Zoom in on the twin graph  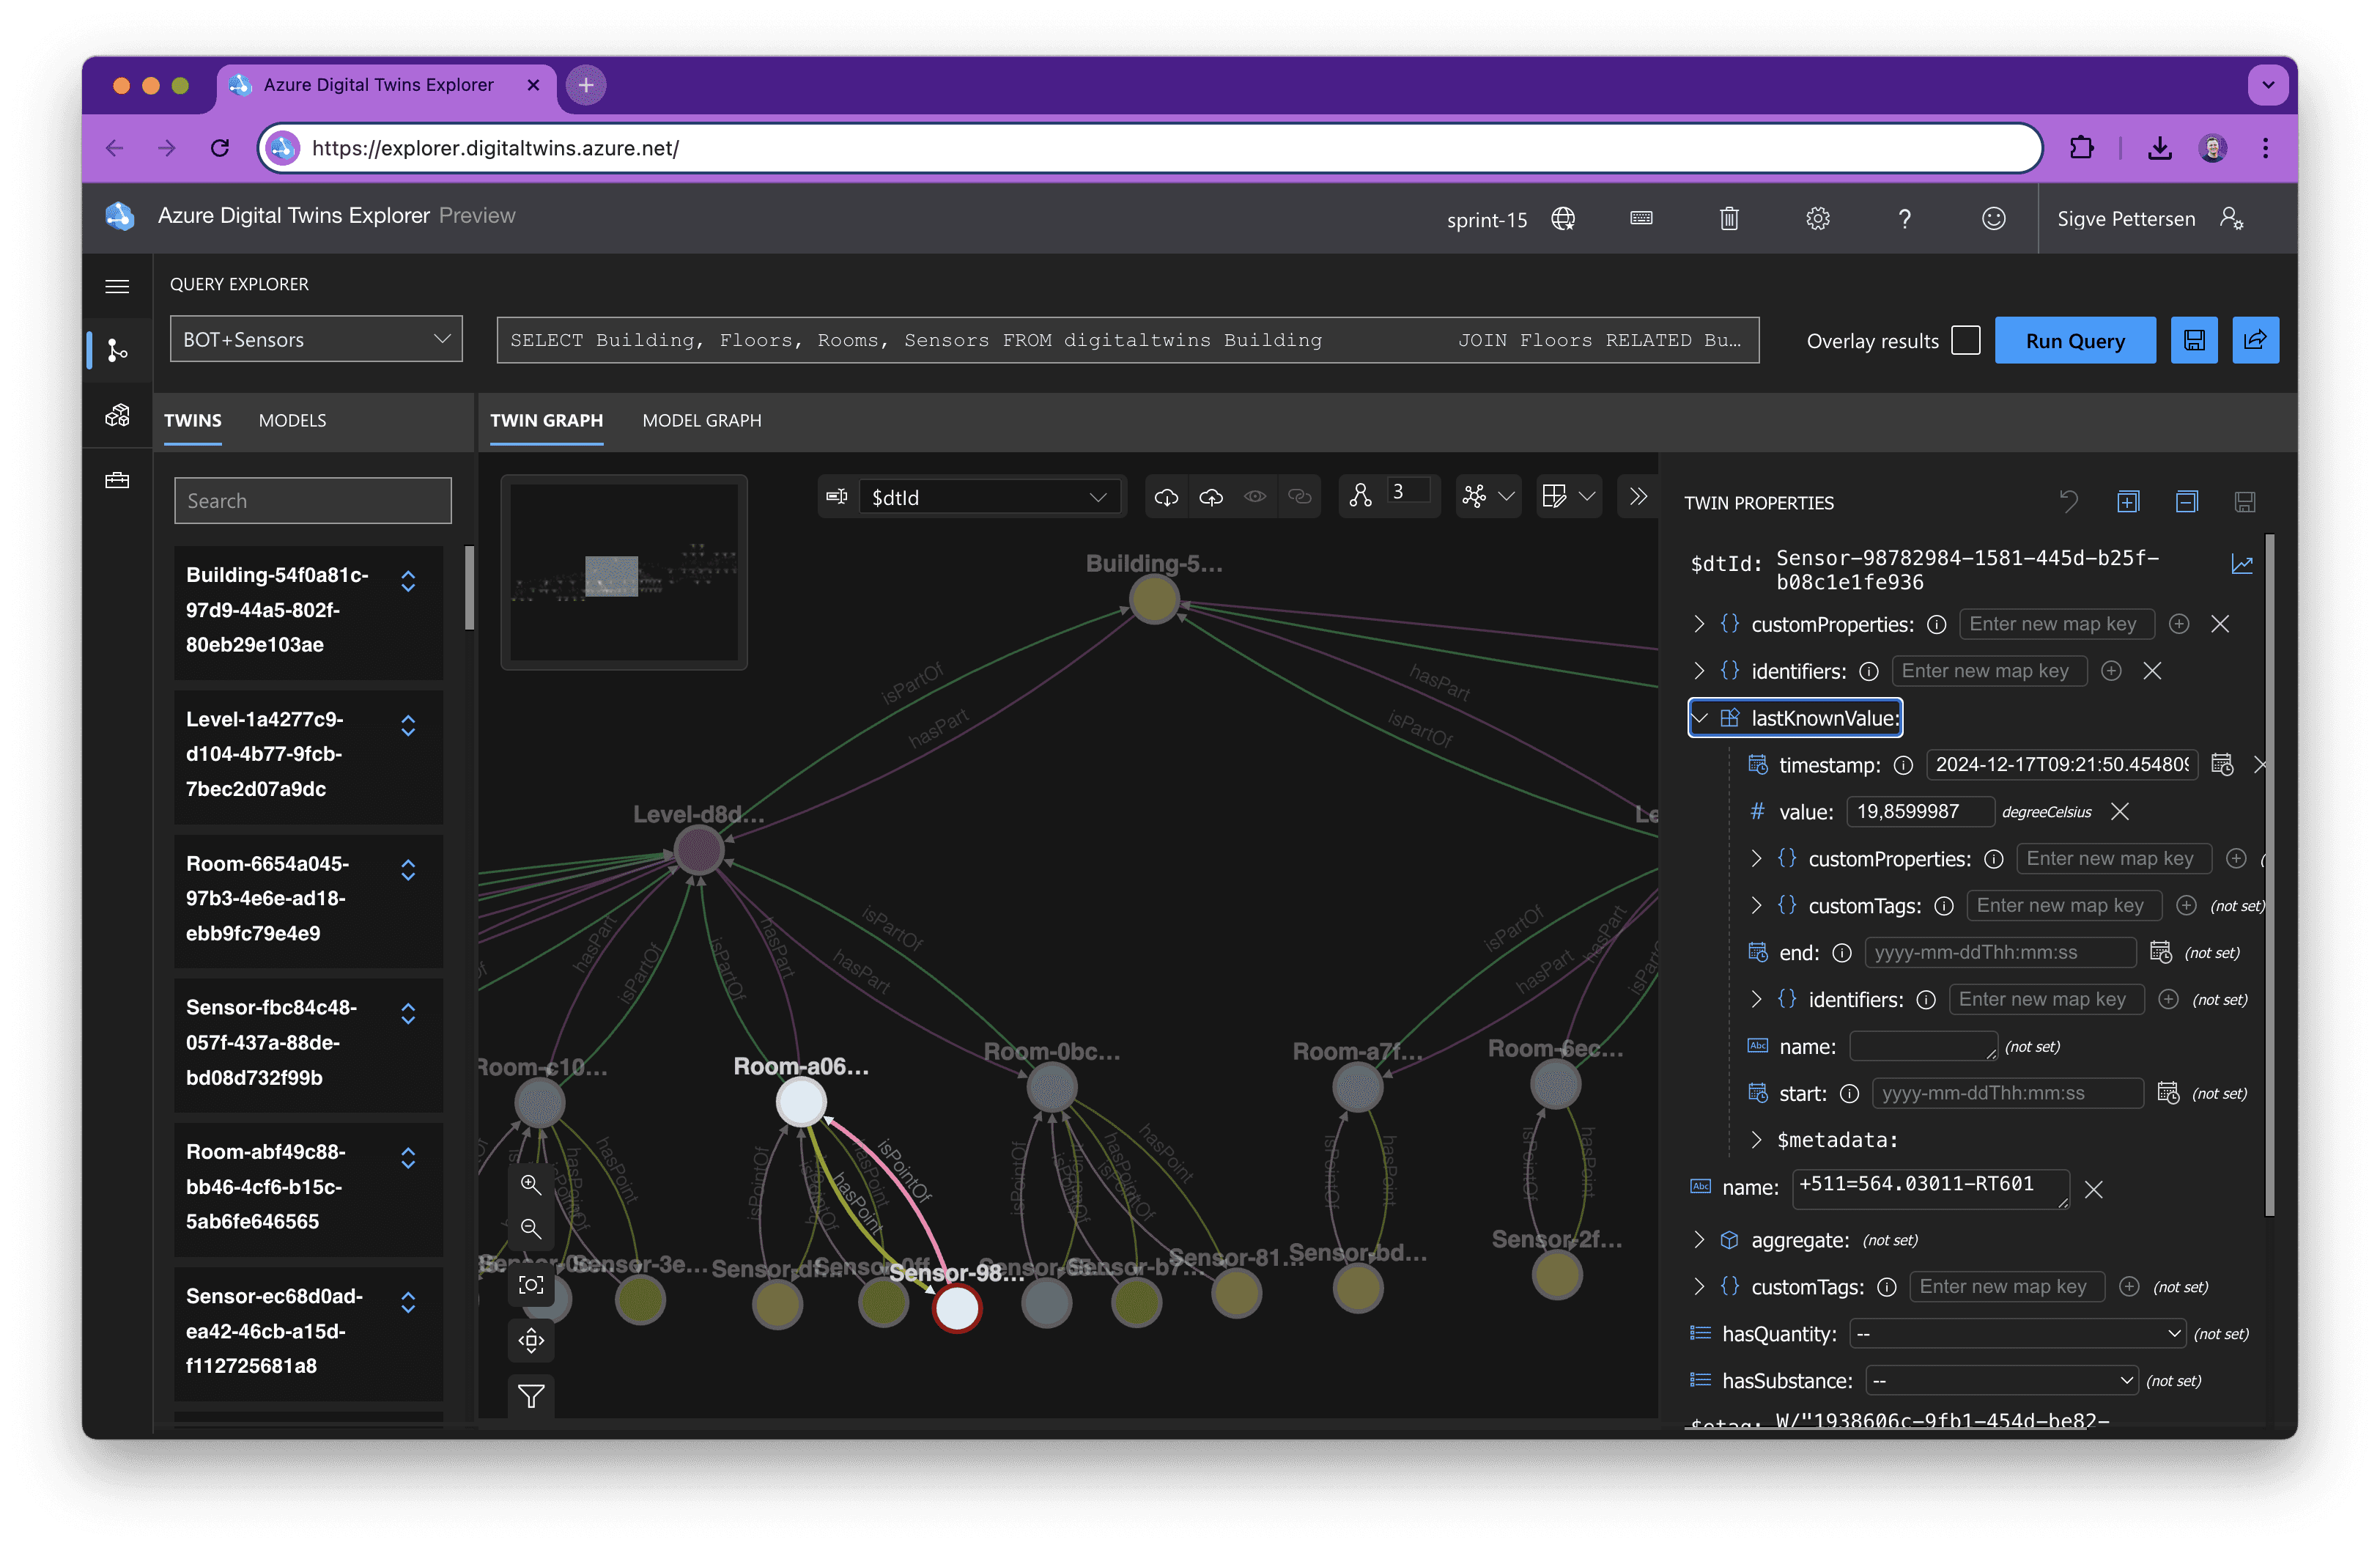[531, 1185]
